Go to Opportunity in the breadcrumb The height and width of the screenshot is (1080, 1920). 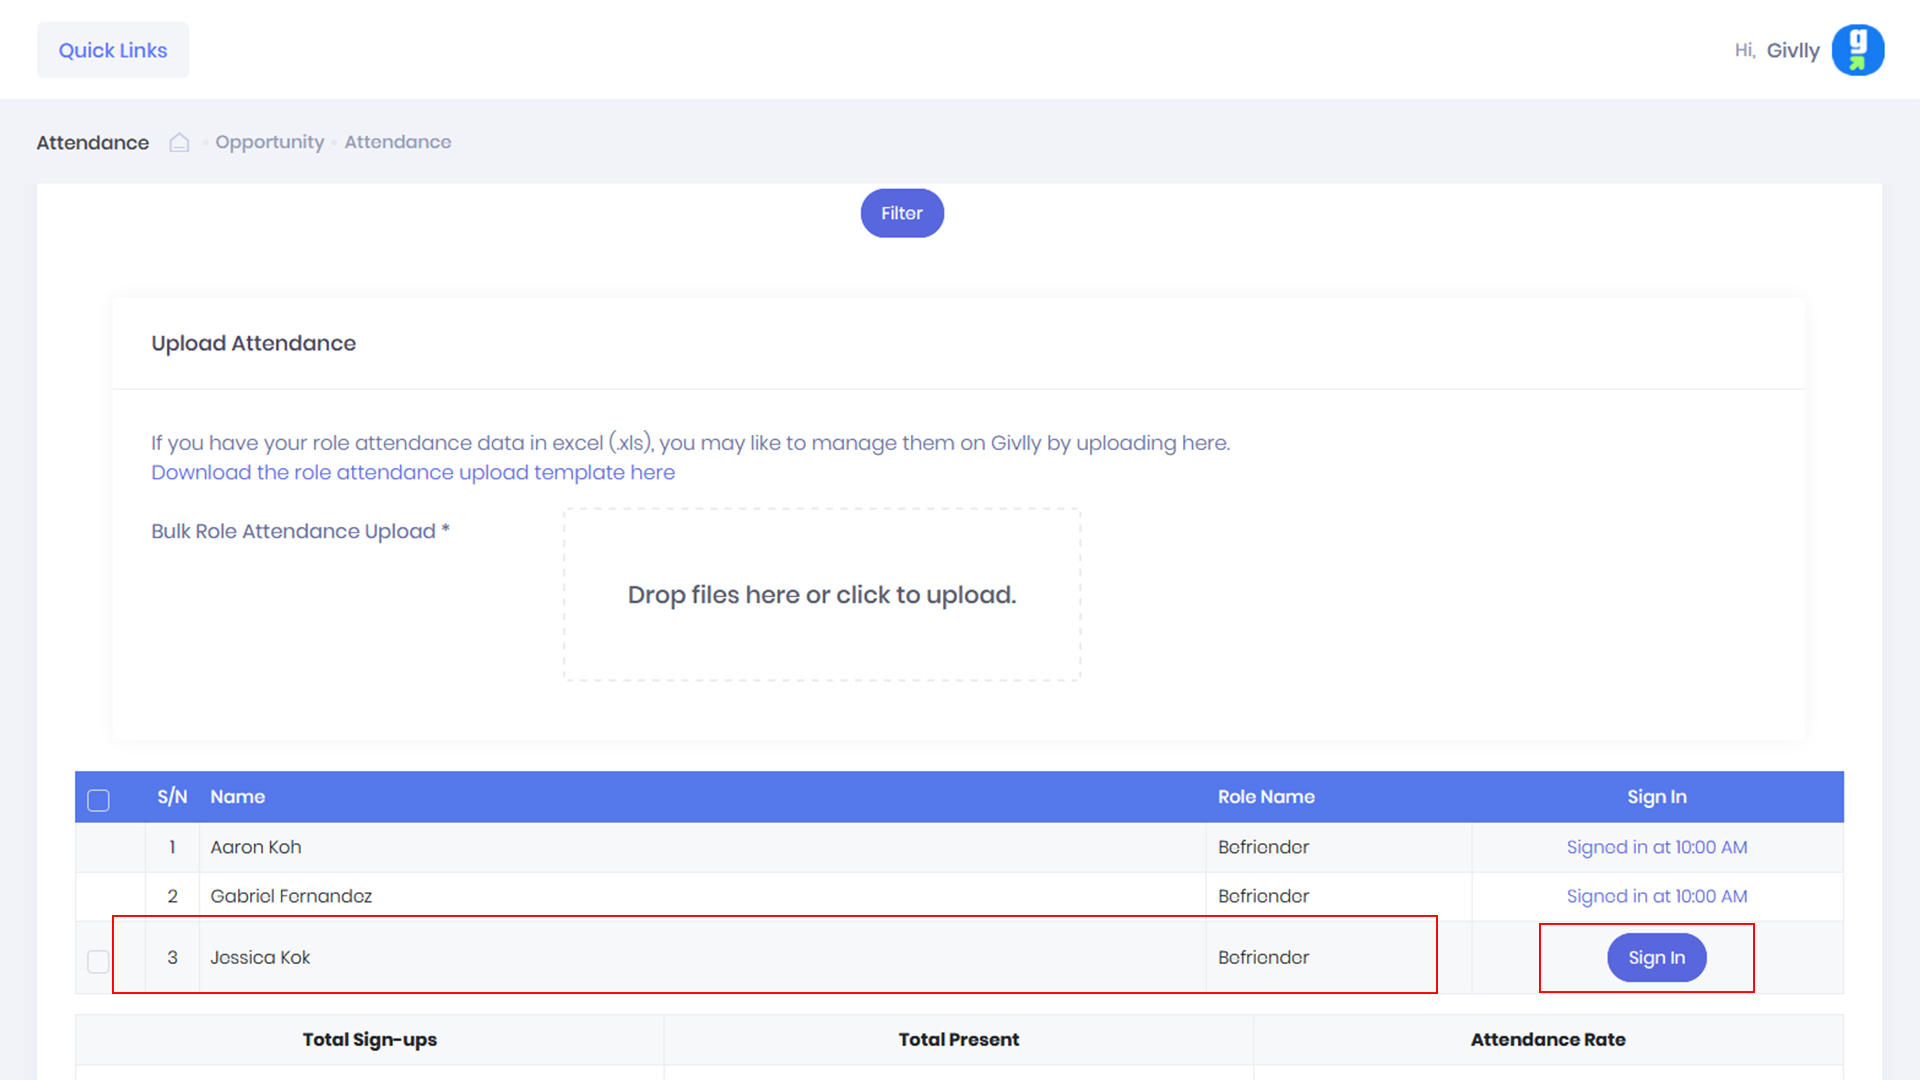[269, 142]
